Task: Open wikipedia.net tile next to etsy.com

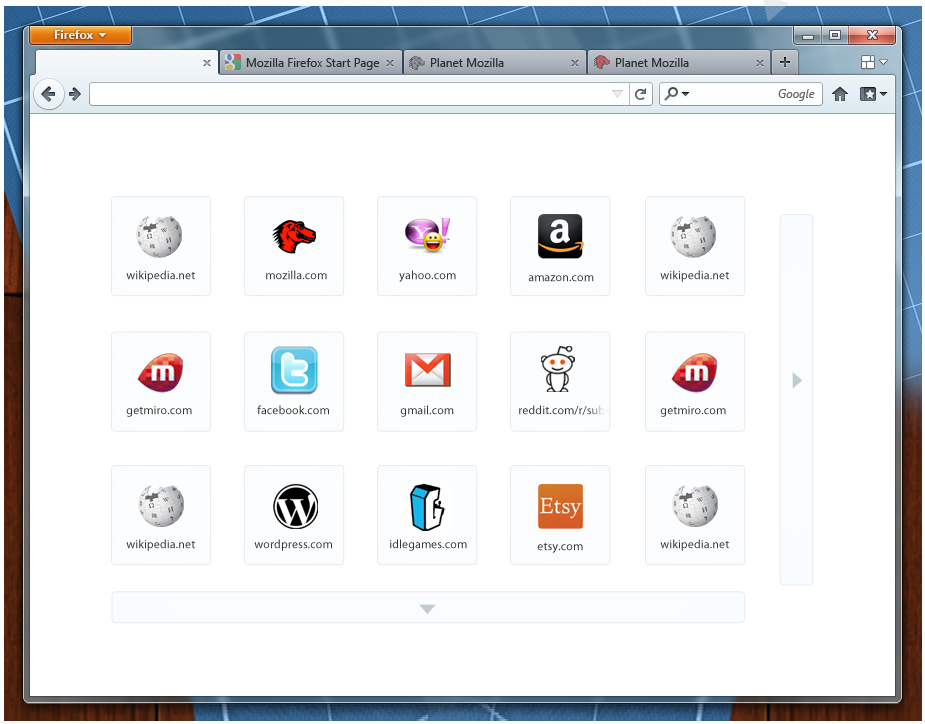Action: click(695, 515)
